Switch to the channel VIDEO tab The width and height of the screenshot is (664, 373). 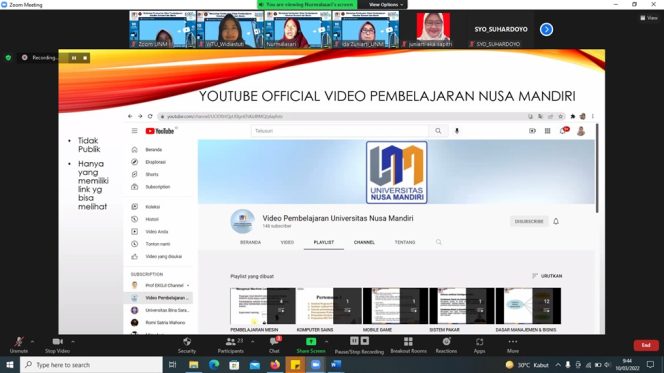(287, 242)
